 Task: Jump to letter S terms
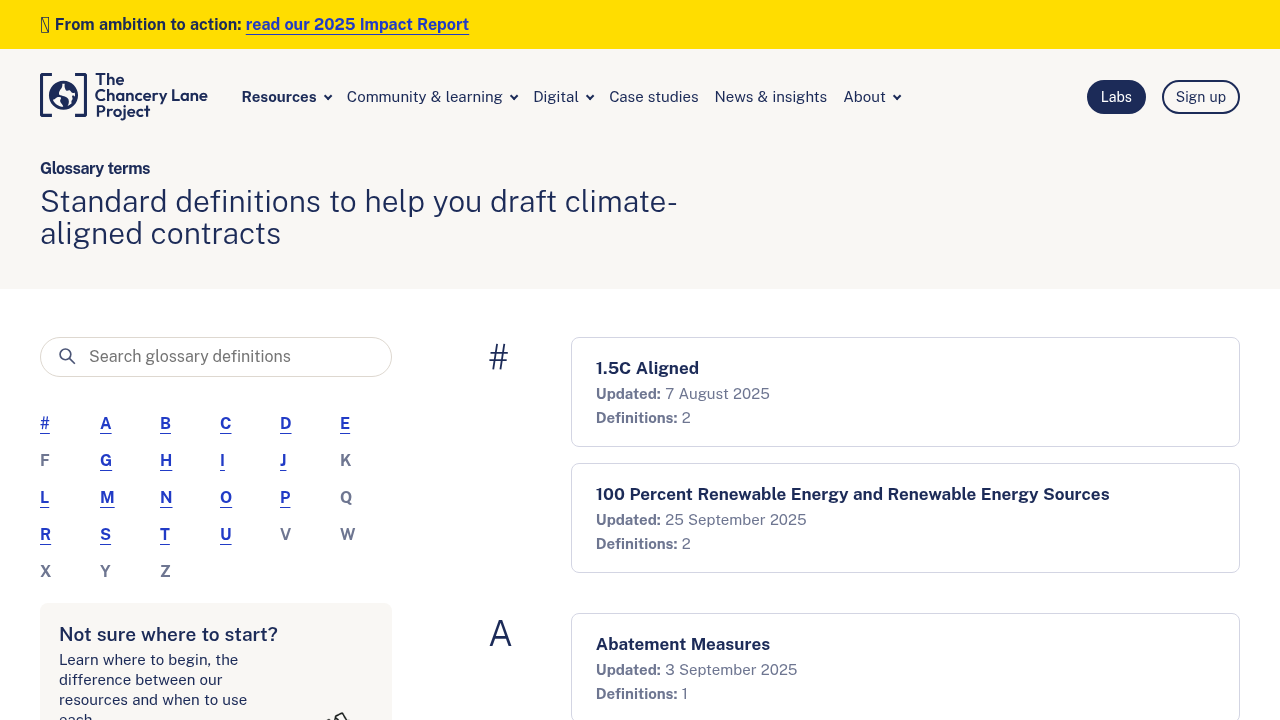(x=106, y=535)
